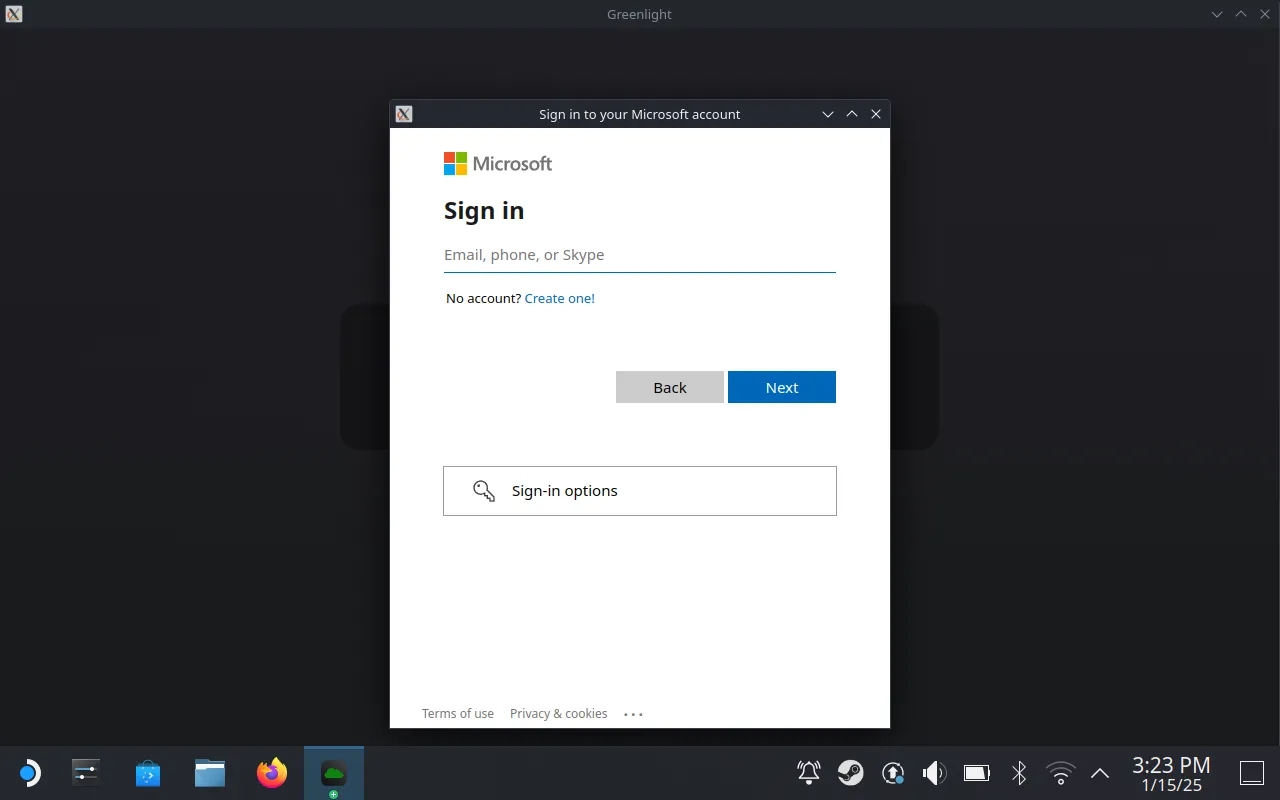This screenshot has height=800, width=1280.
Task: Open the application launcher menu
Action: coord(29,772)
